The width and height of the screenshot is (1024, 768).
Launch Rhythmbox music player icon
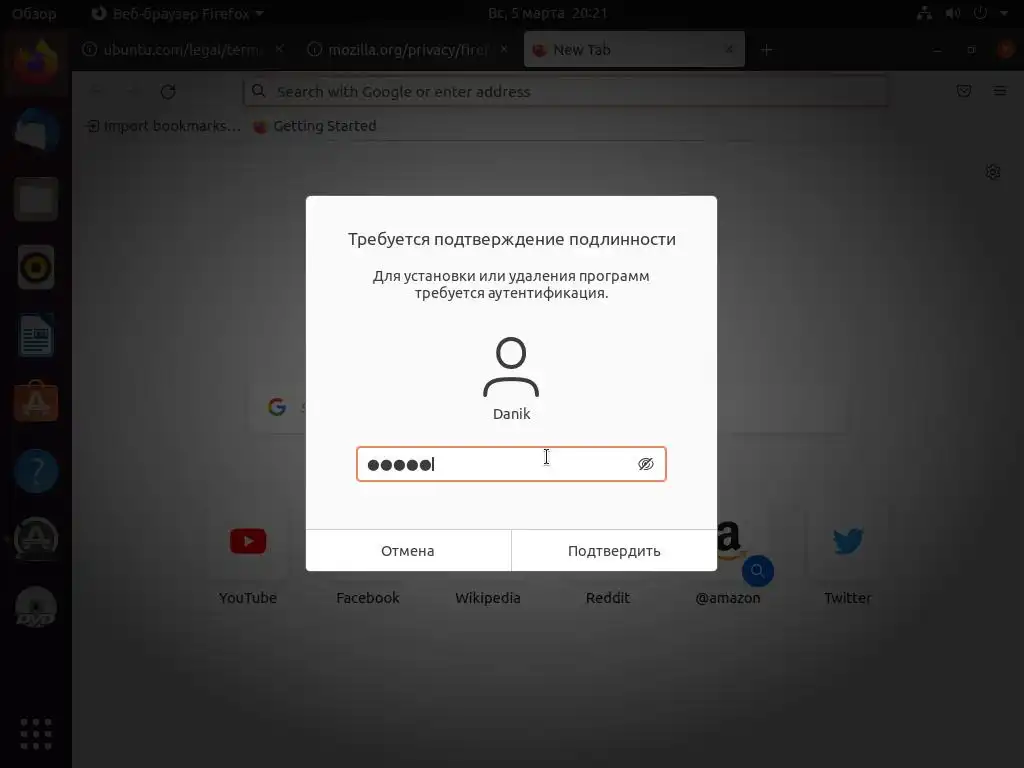36,267
